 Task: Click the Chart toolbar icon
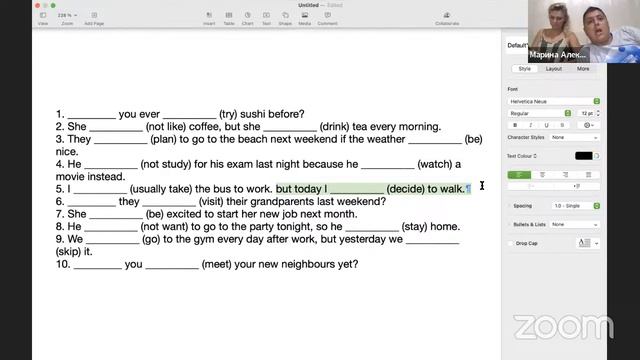(x=248, y=16)
